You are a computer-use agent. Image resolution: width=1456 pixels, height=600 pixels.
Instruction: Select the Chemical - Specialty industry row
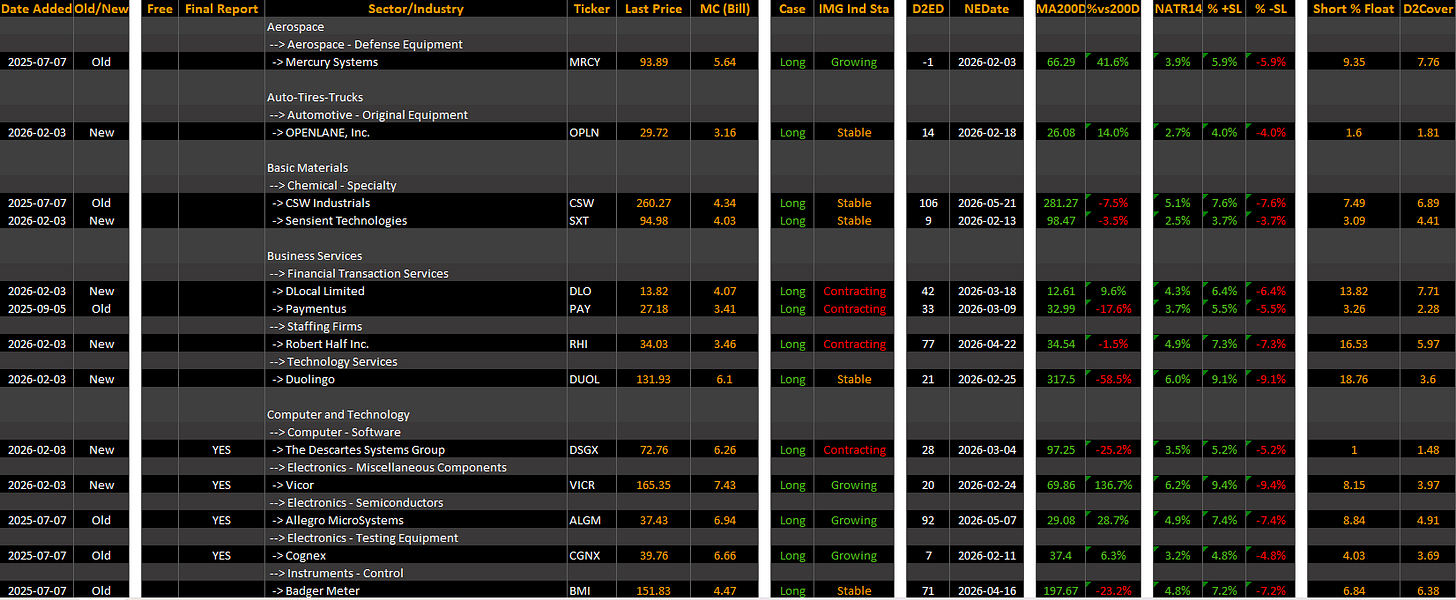click(332, 185)
